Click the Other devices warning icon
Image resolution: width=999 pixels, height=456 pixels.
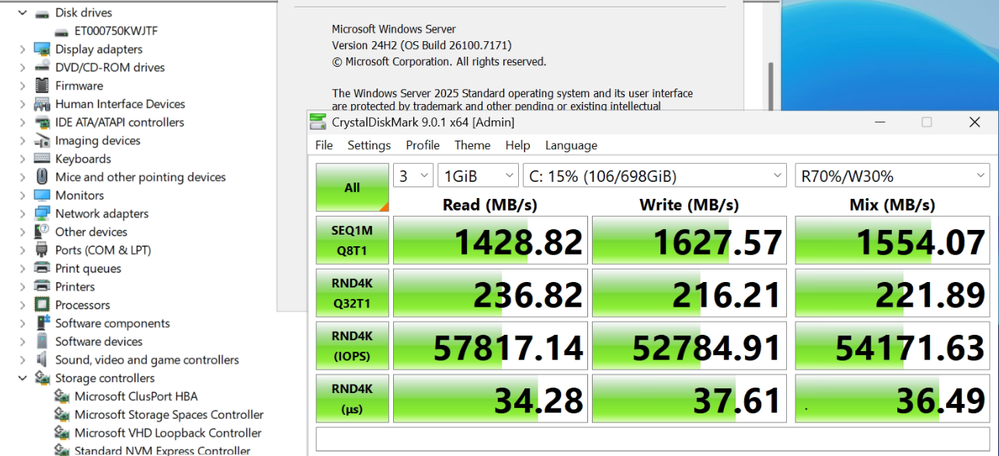coord(42,232)
